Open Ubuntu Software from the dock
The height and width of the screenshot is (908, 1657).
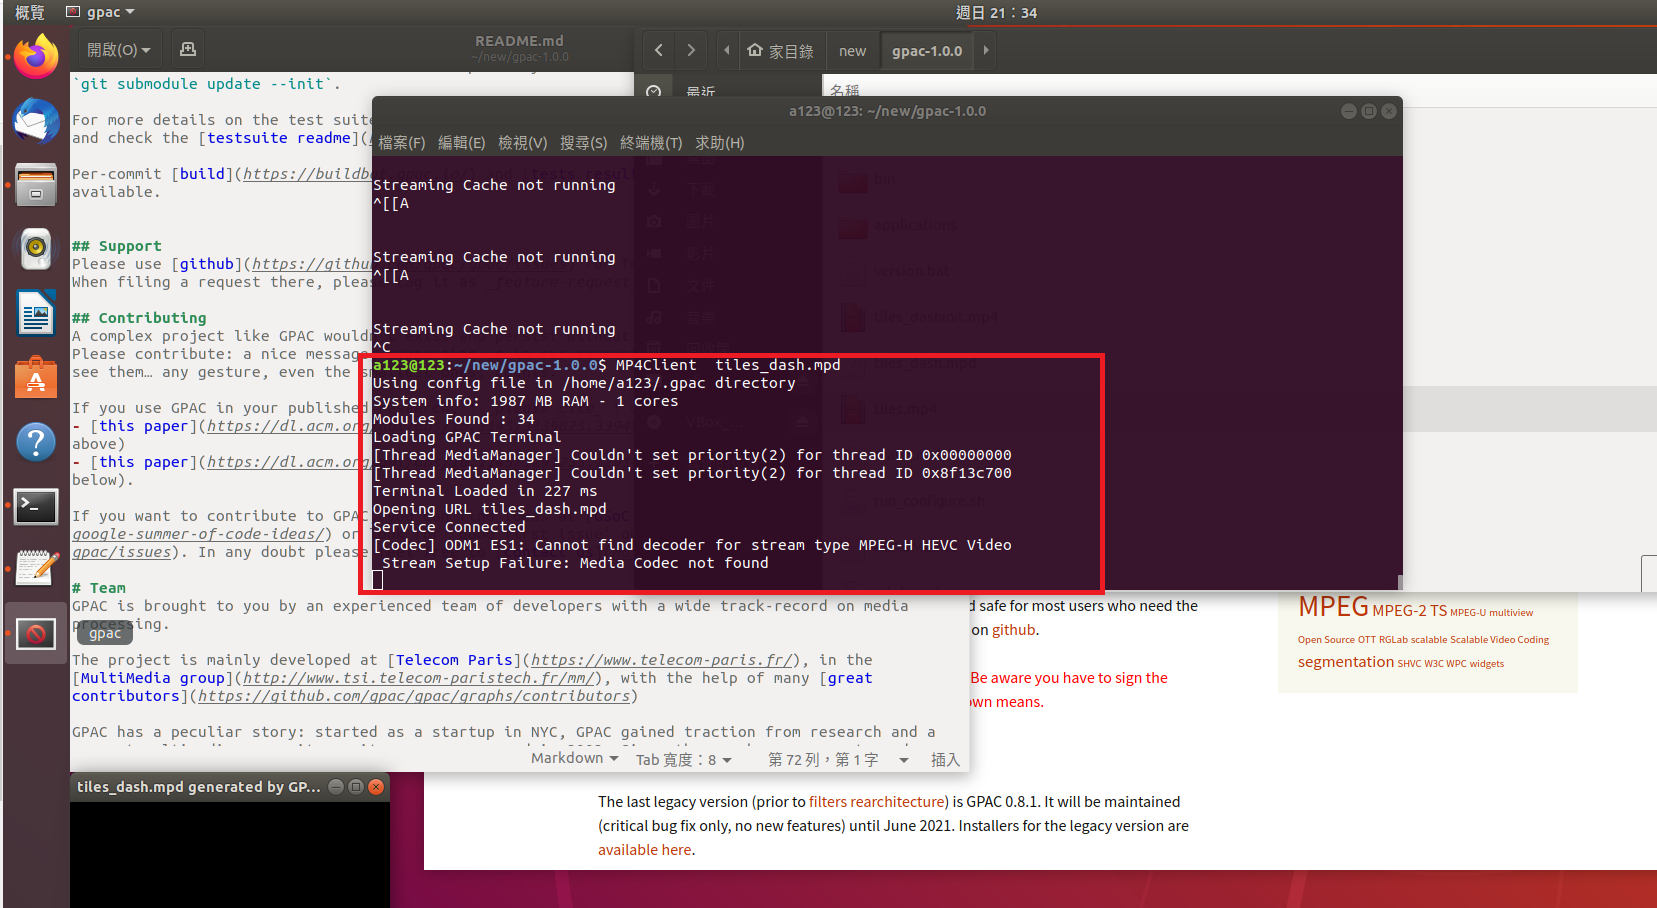(36, 377)
